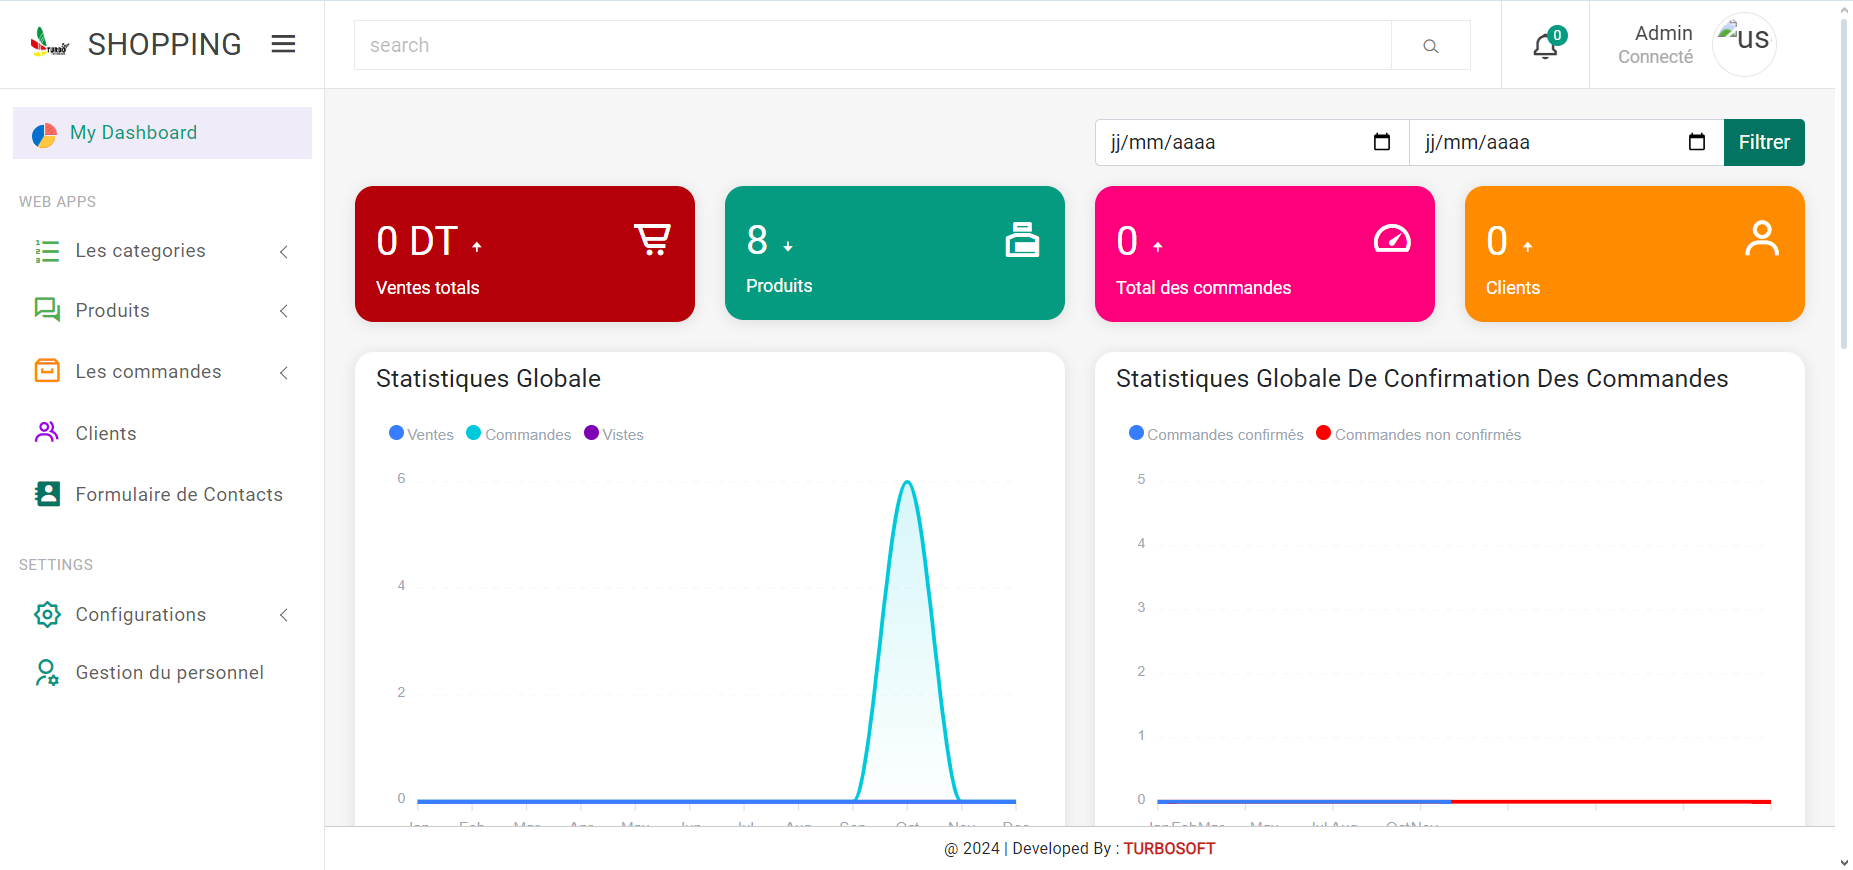Toggle Commandes non confirmés legend series
The image size is (1853, 870).
(1418, 434)
